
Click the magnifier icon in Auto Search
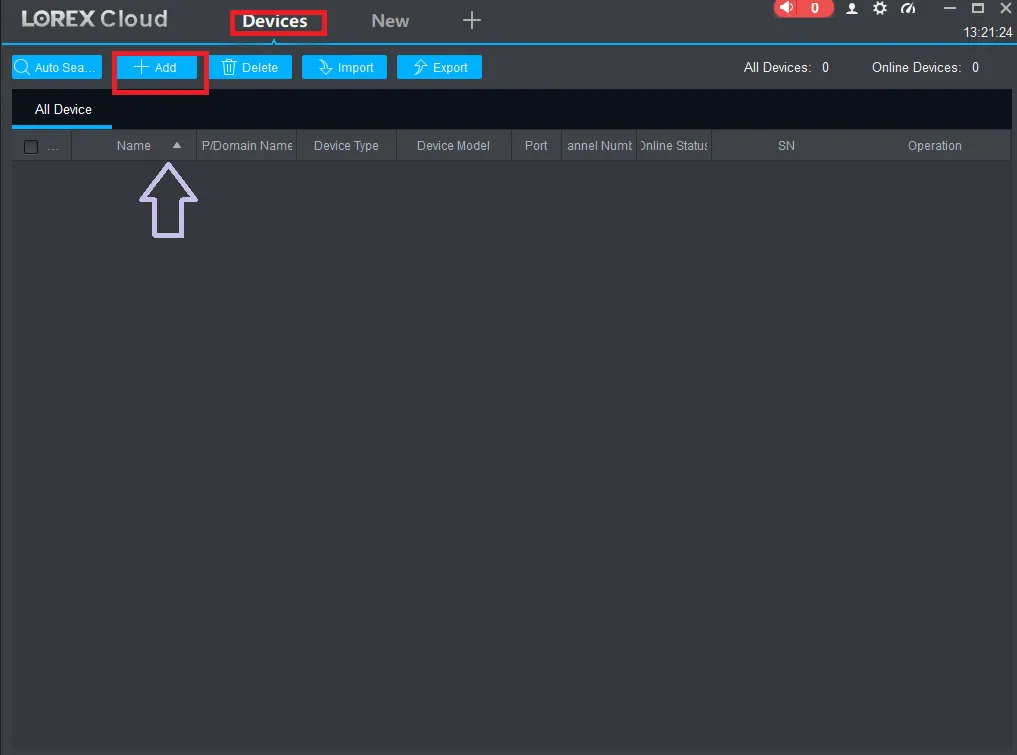pos(21,67)
